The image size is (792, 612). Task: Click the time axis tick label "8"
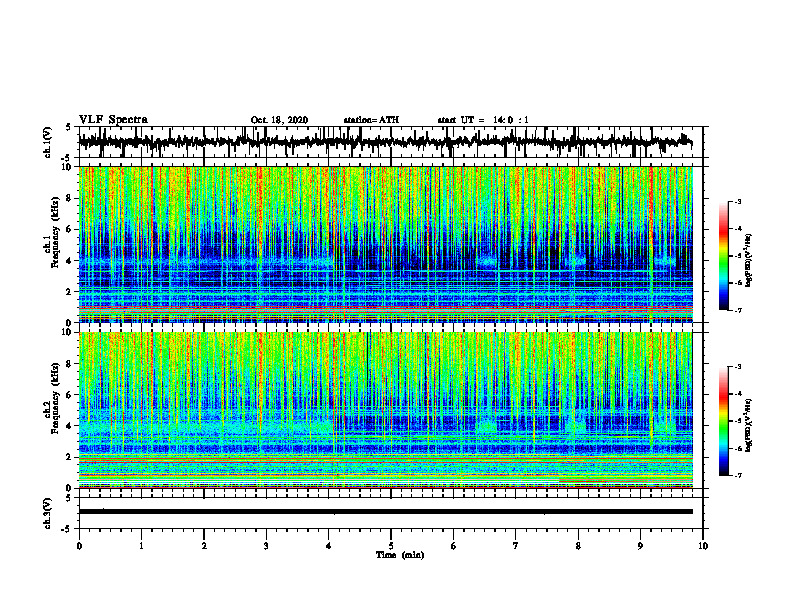578,546
